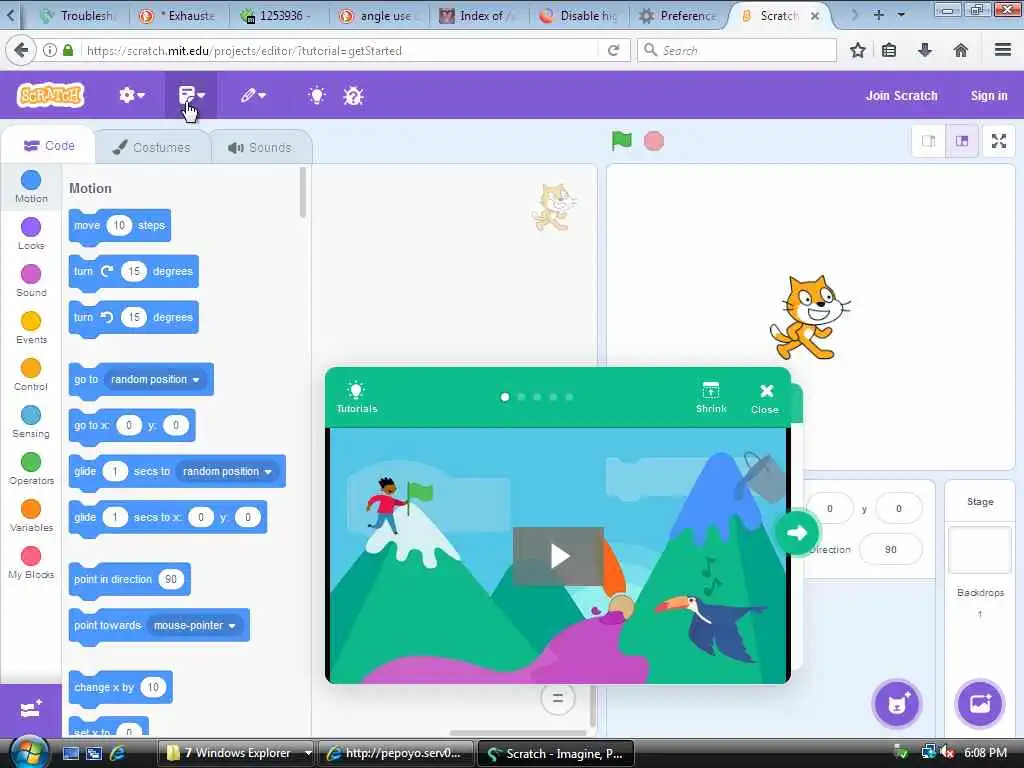The height and width of the screenshot is (768, 1024).
Task: Enter full screen stage mode
Action: coord(999,141)
